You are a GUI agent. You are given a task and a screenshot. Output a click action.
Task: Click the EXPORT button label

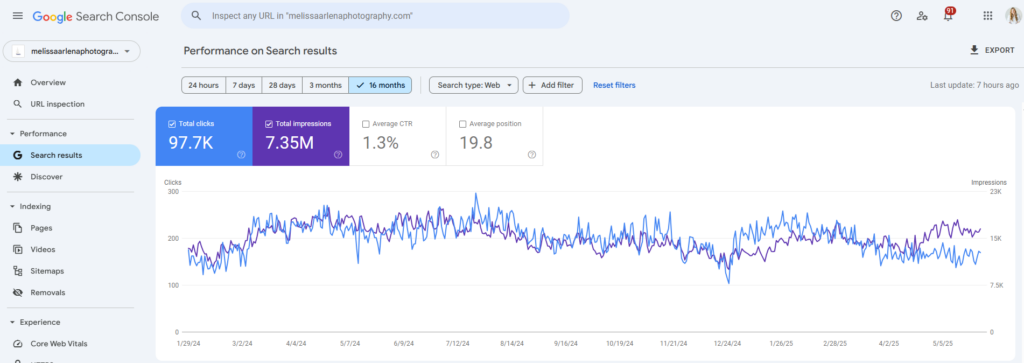(x=1000, y=50)
